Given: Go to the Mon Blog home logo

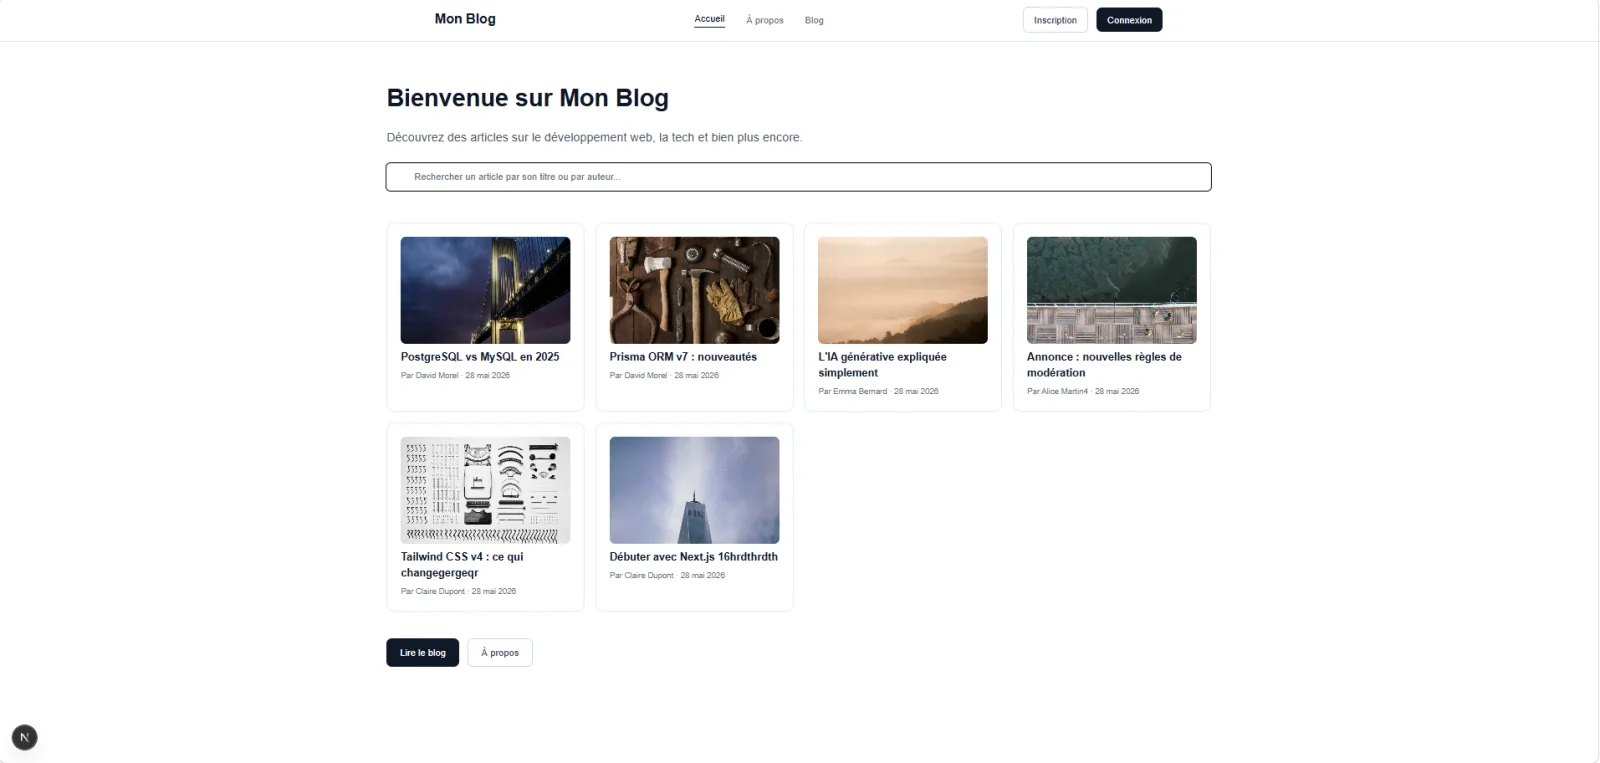Looking at the screenshot, I should (465, 19).
